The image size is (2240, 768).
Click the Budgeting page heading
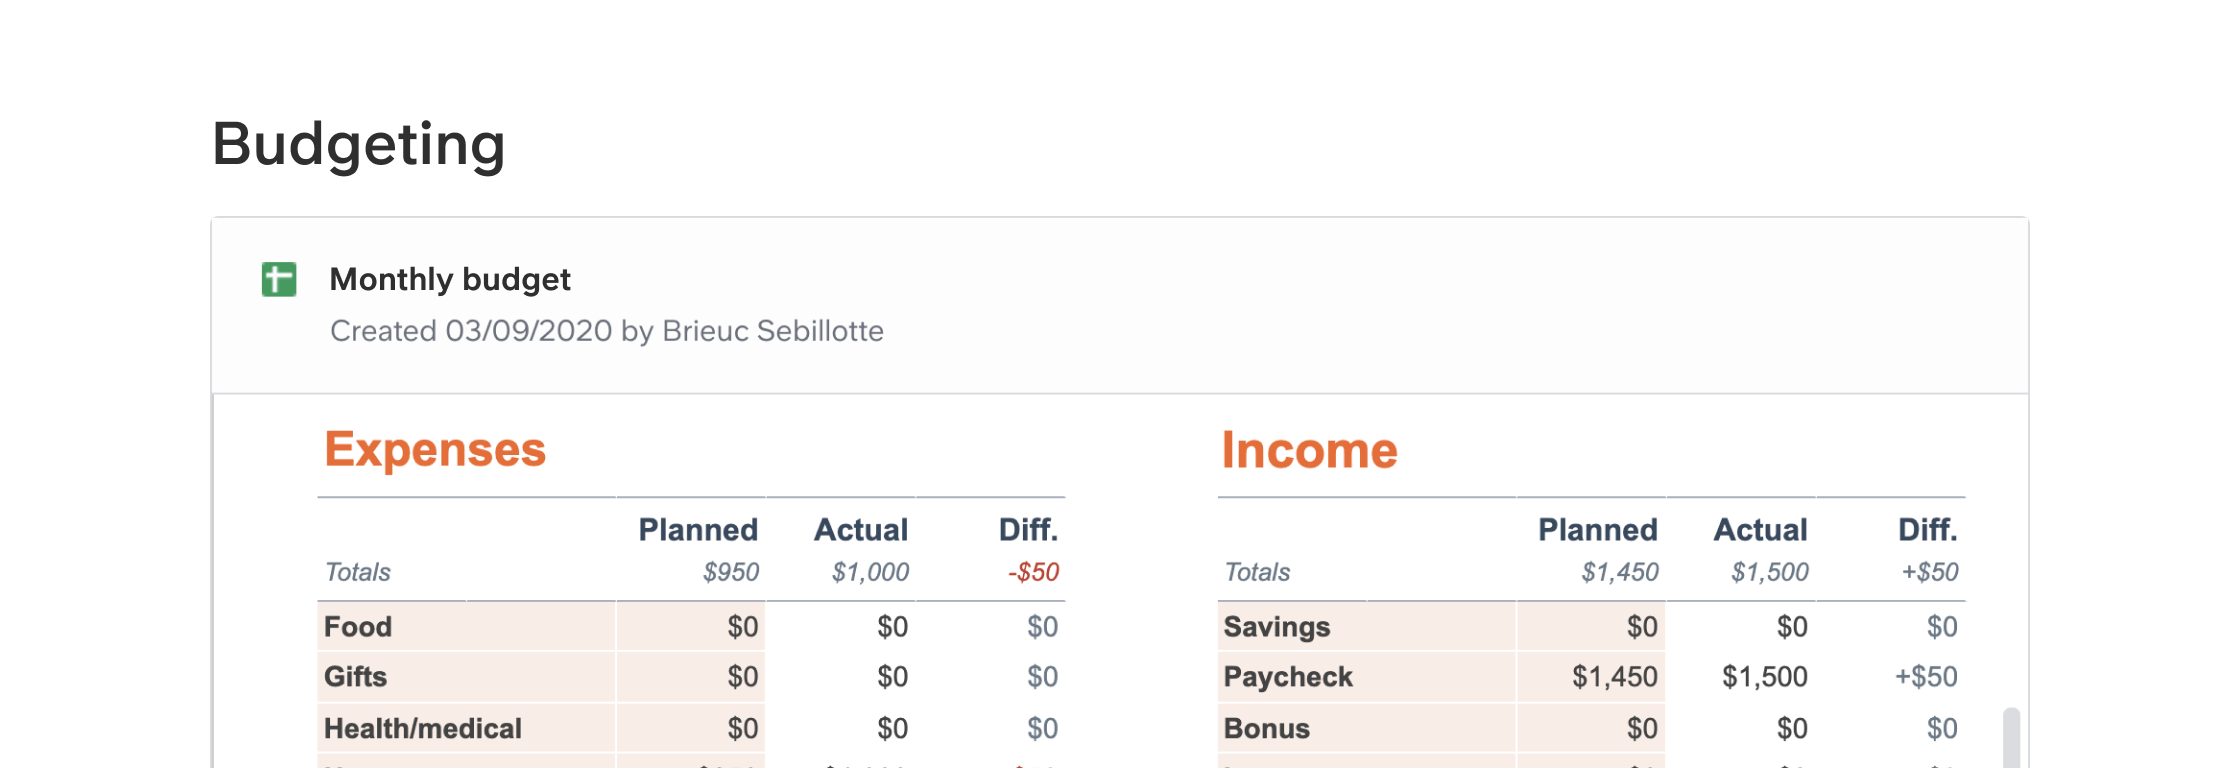(358, 144)
